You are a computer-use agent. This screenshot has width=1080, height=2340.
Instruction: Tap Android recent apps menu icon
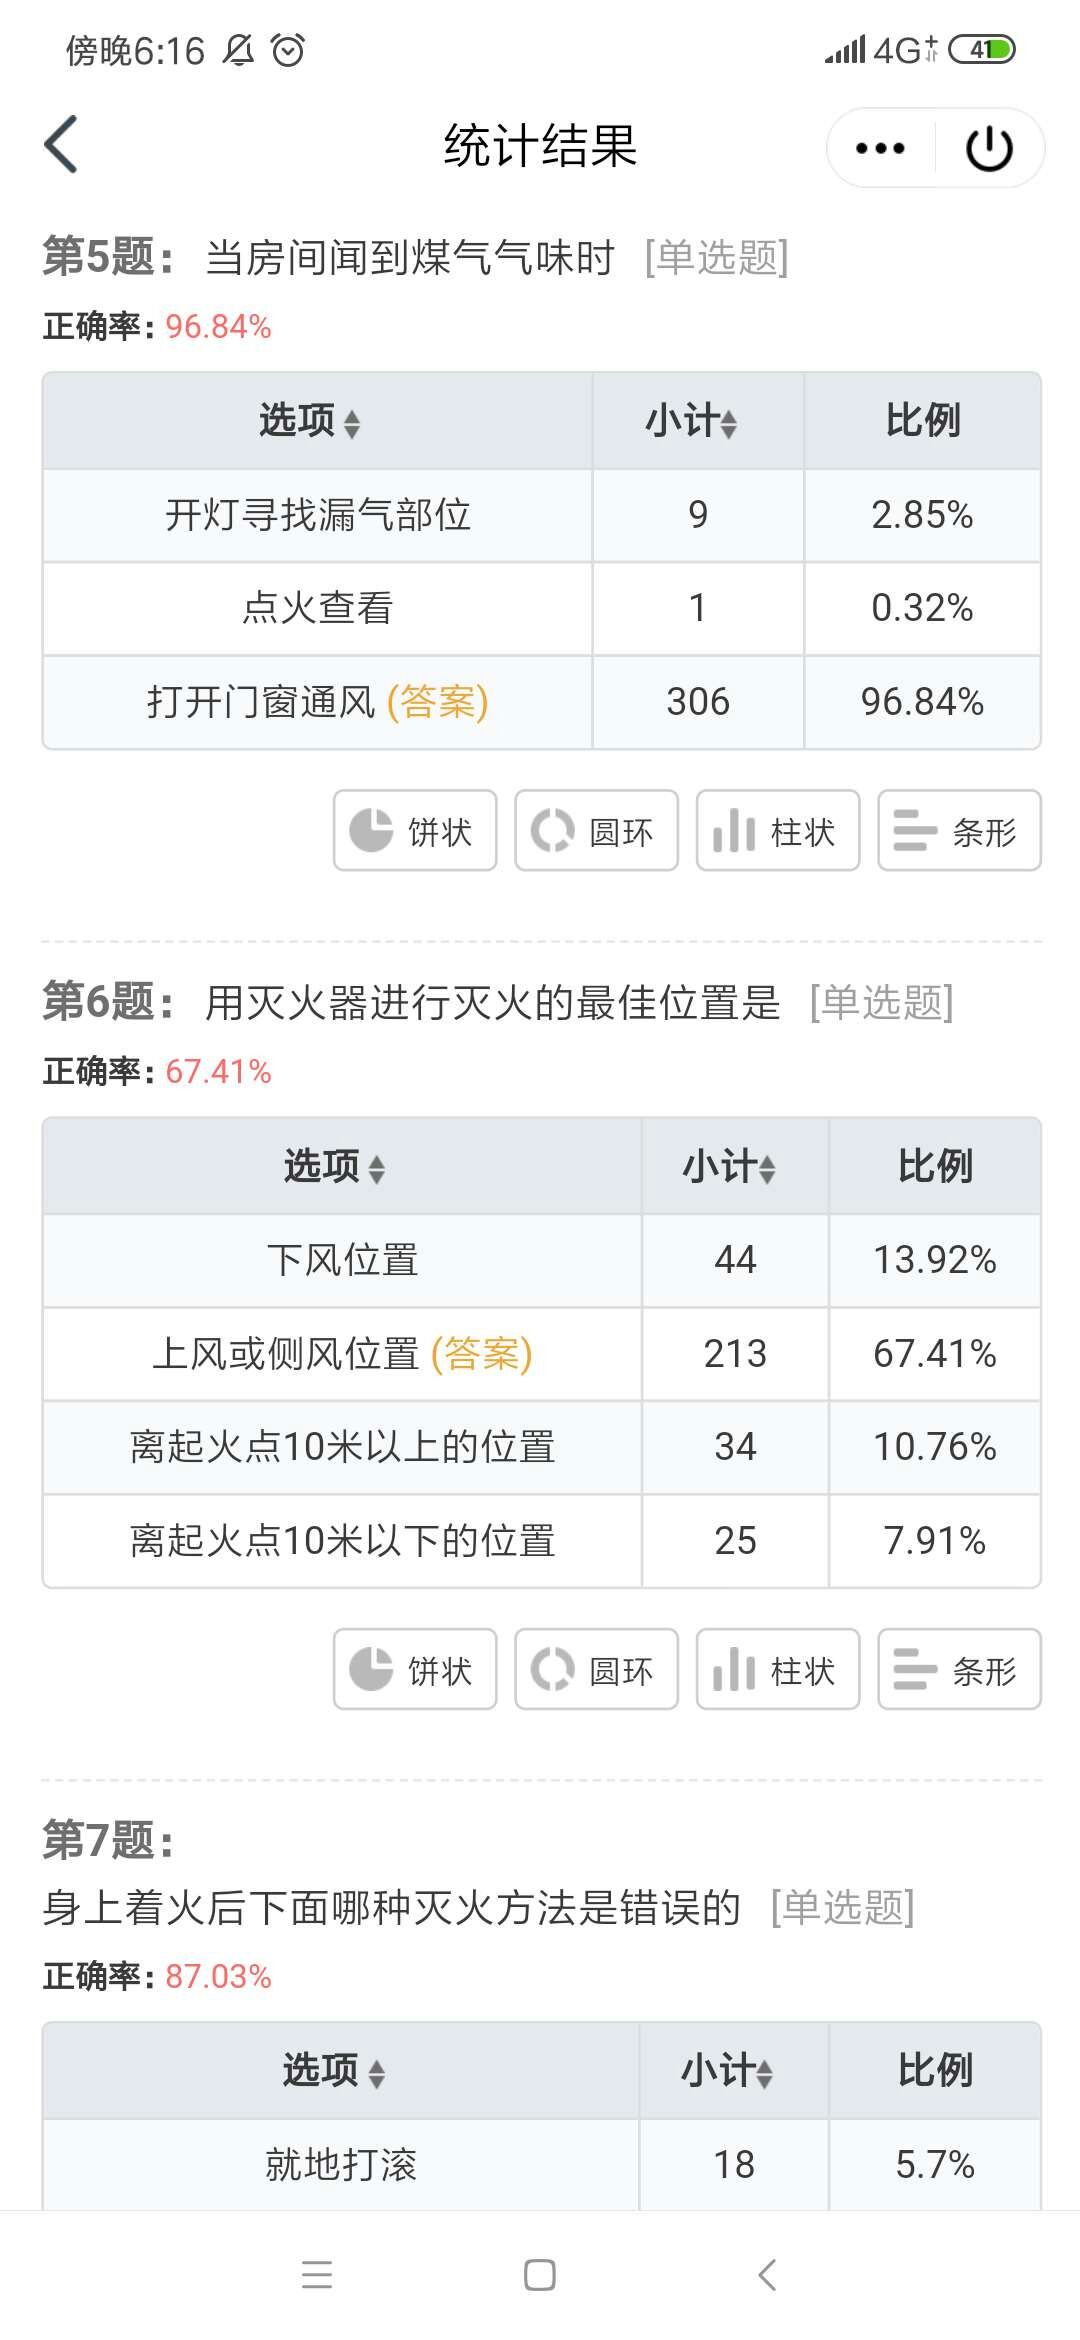317,2275
